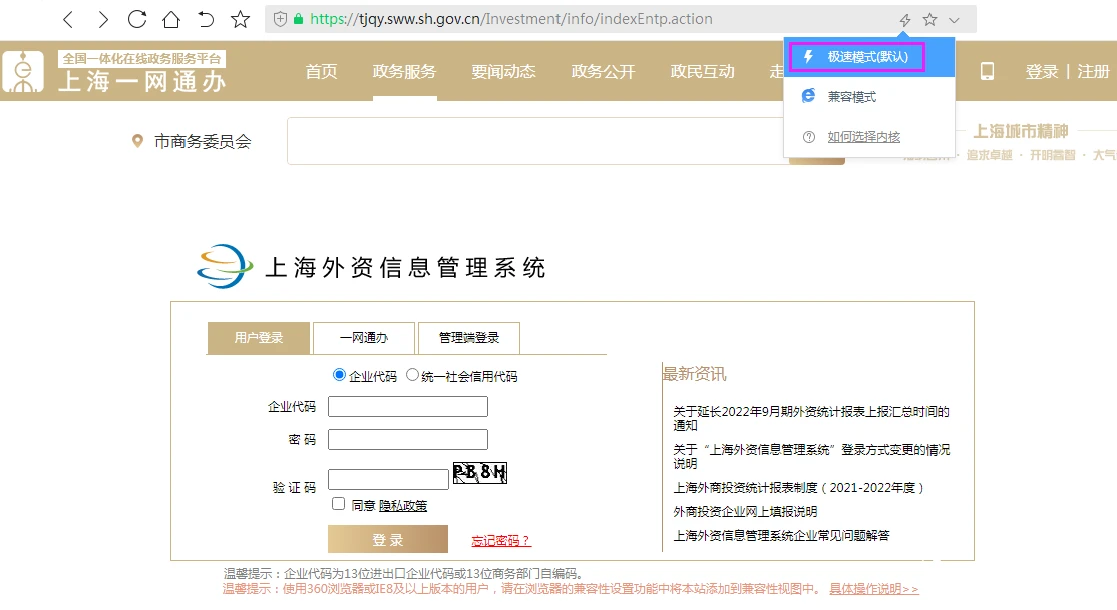Check the 同意 privacy policy checkbox
This screenshot has width=1117, height=610.
[339, 504]
